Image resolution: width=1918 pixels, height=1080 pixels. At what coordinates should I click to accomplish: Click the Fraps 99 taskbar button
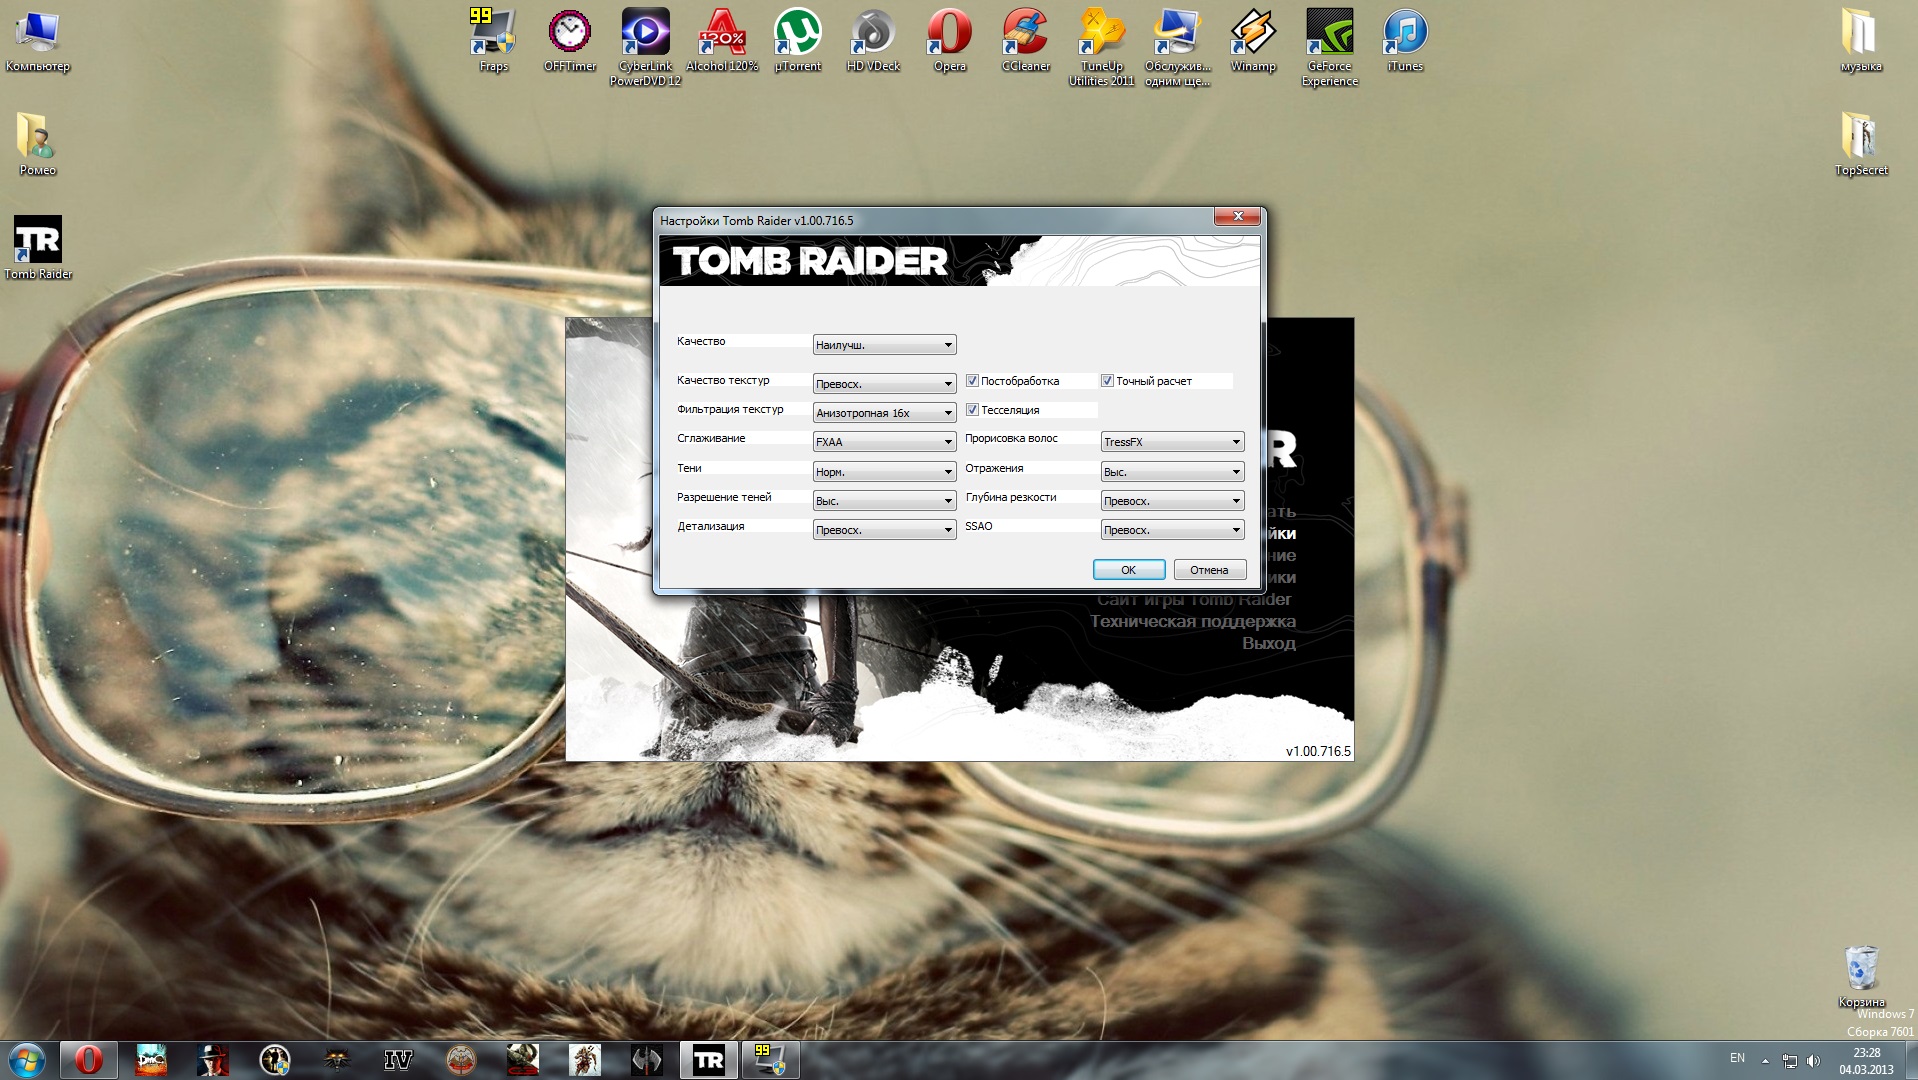pos(770,1060)
